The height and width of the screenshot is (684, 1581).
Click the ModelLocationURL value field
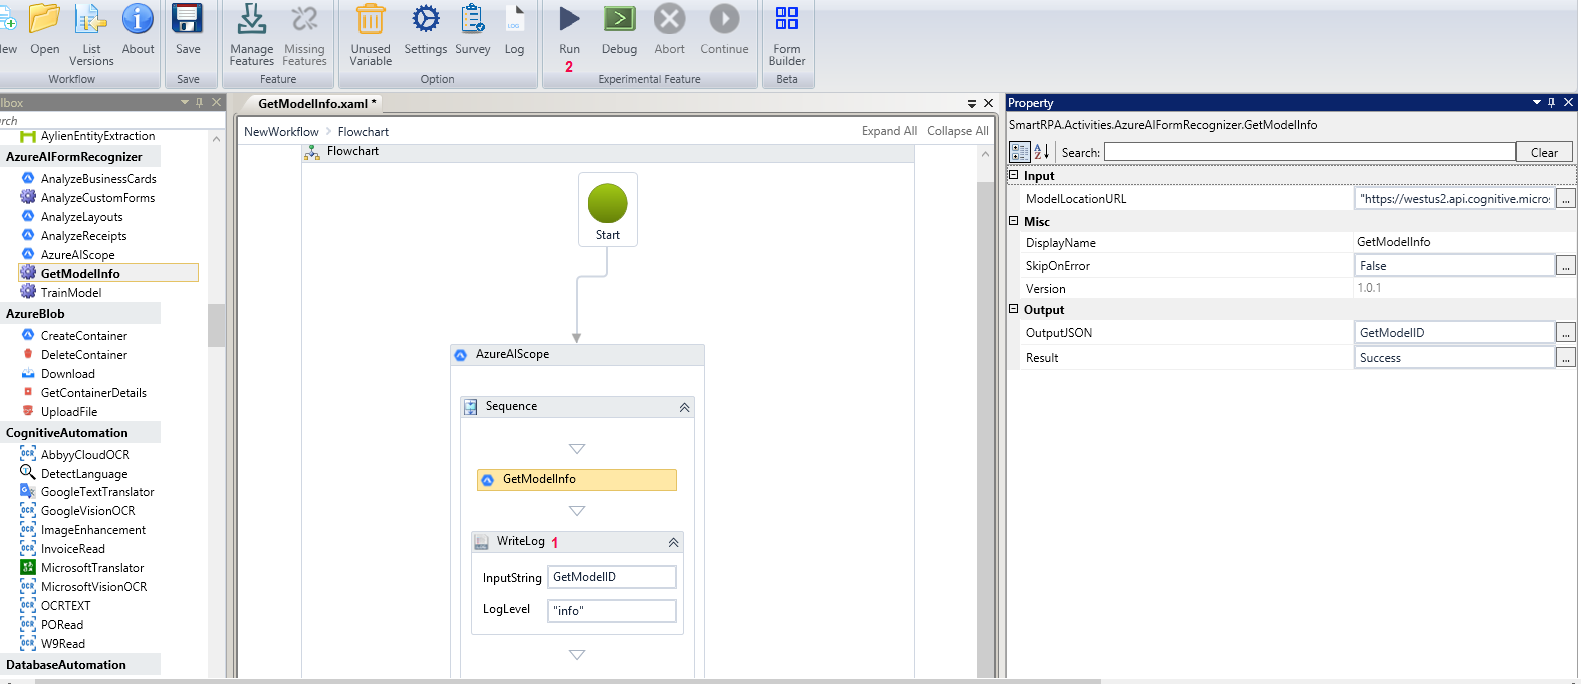pos(1454,199)
